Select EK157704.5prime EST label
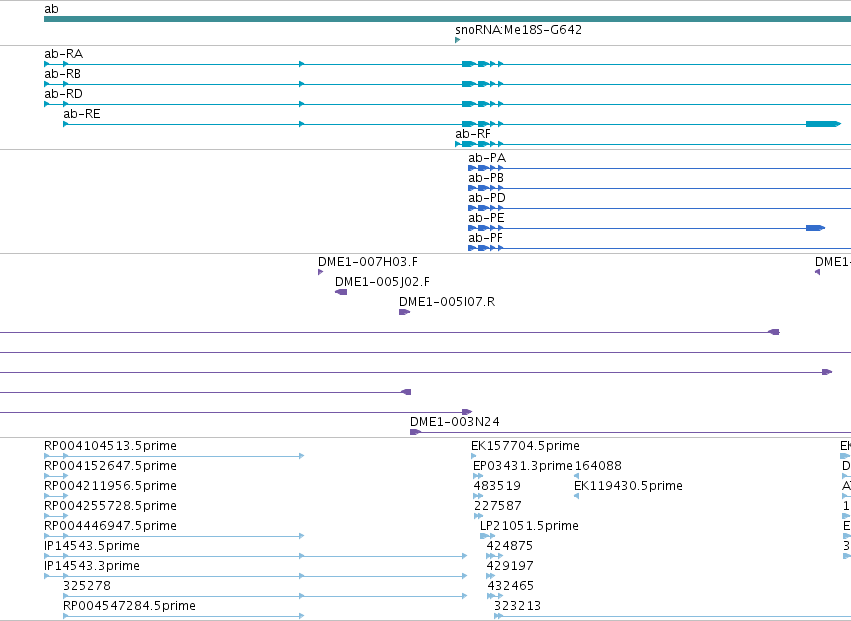 tap(525, 446)
